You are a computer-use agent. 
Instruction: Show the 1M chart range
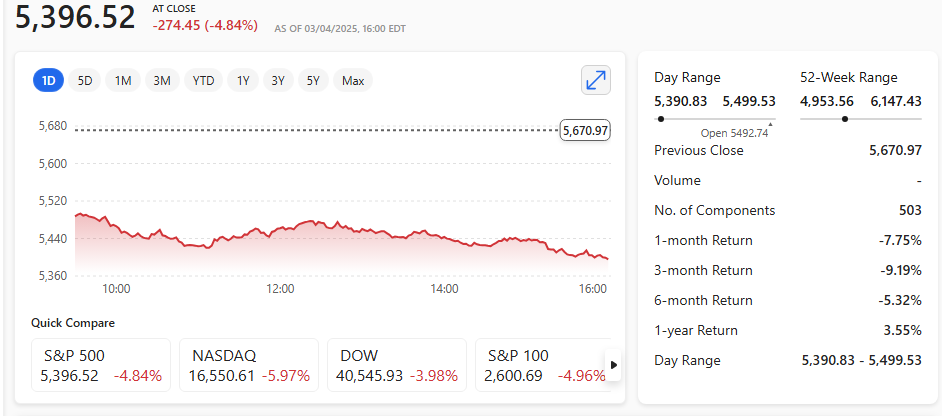coord(123,81)
